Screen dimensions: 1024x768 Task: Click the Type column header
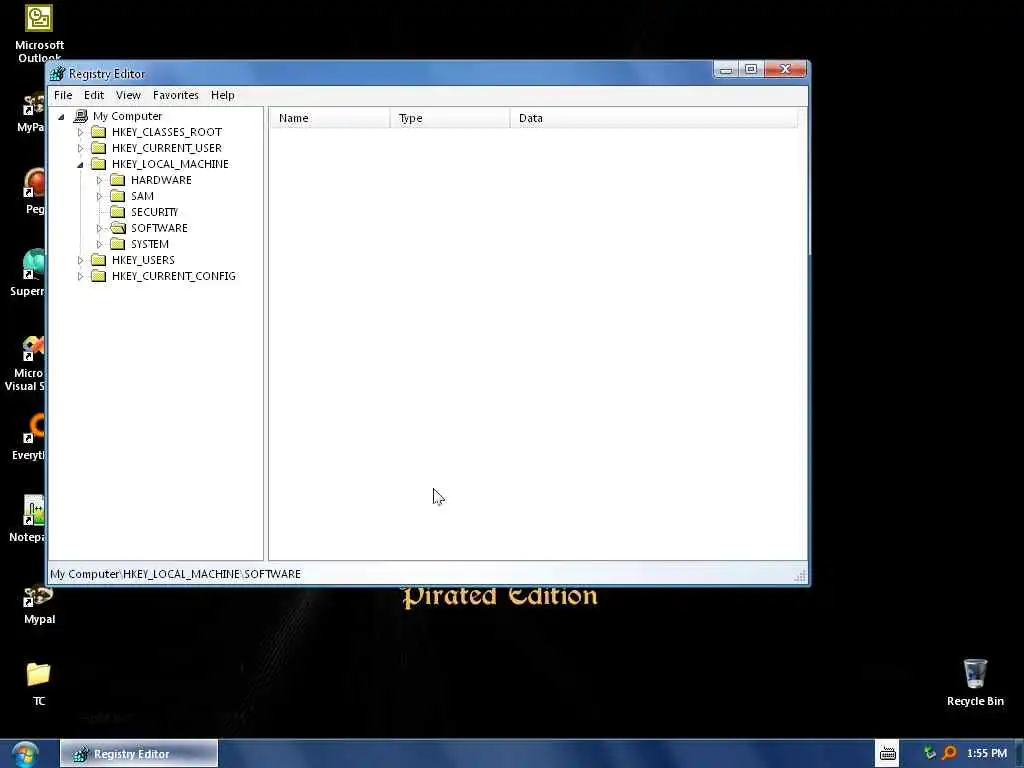[x=449, y=118]
